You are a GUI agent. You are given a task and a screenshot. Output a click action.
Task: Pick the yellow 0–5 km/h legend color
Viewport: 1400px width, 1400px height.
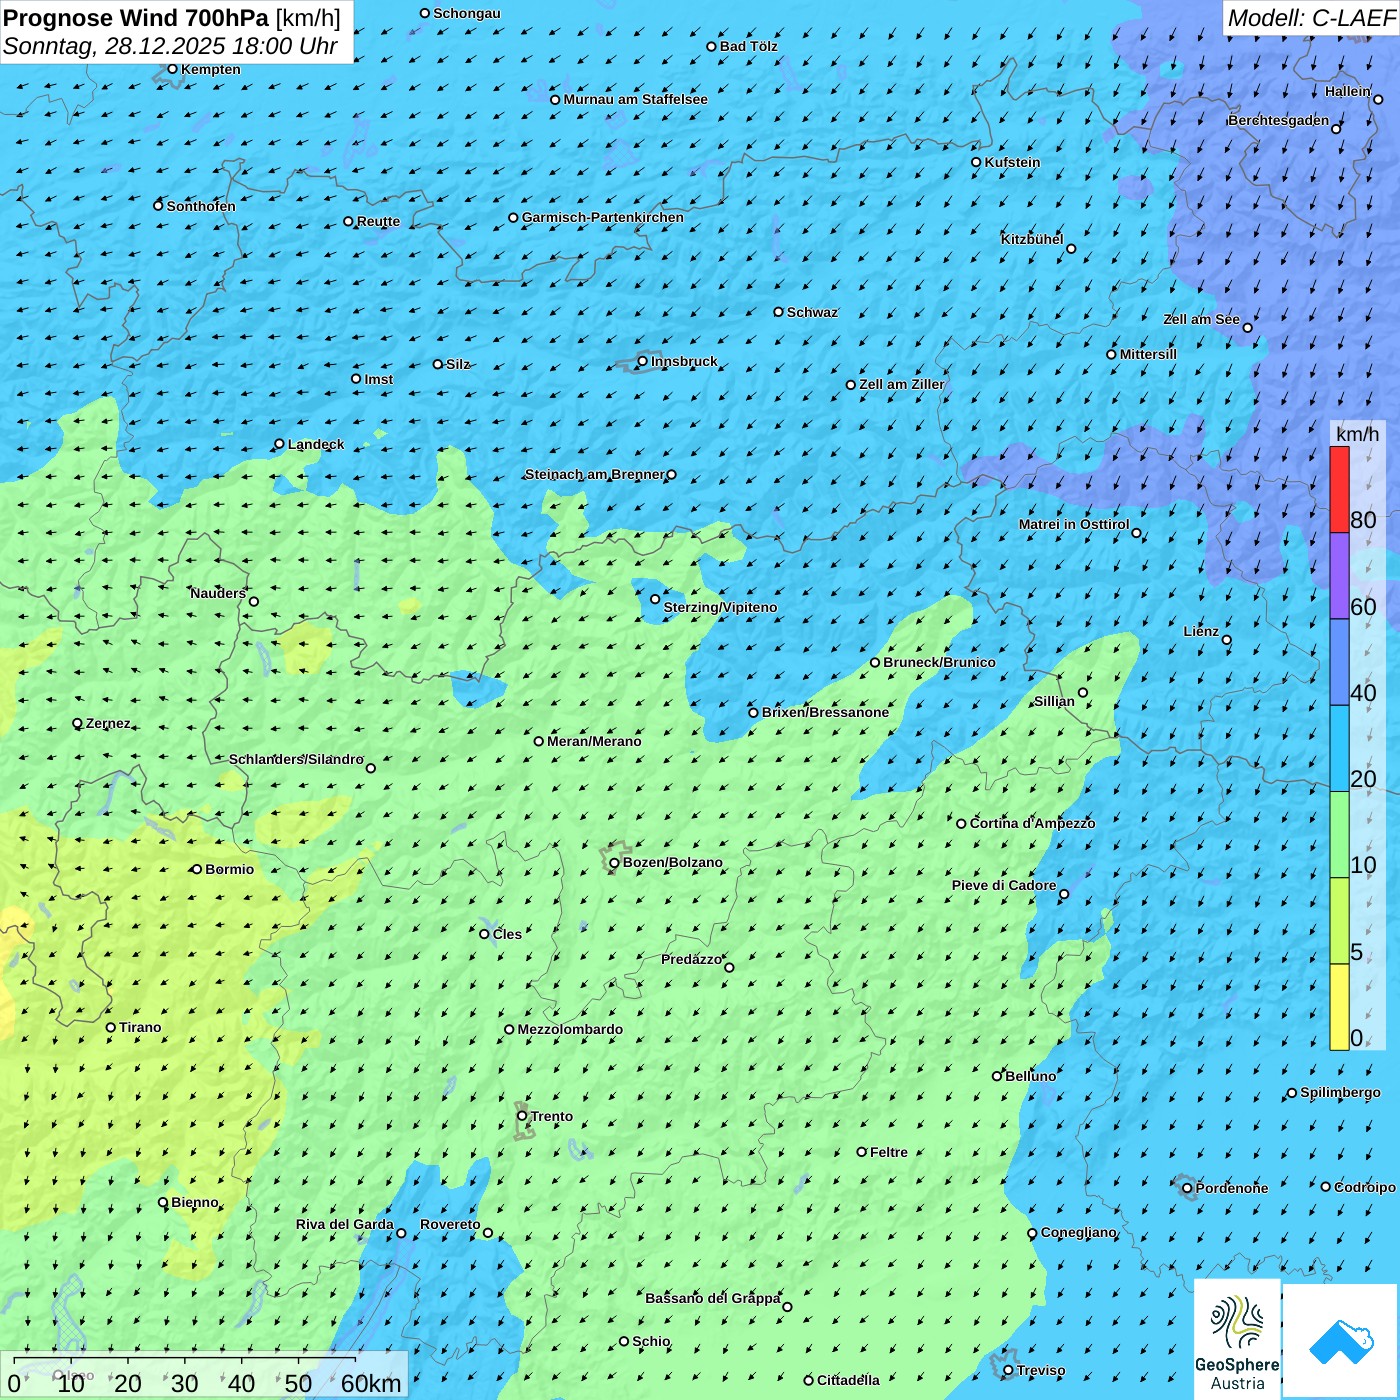(1339, 1007)
